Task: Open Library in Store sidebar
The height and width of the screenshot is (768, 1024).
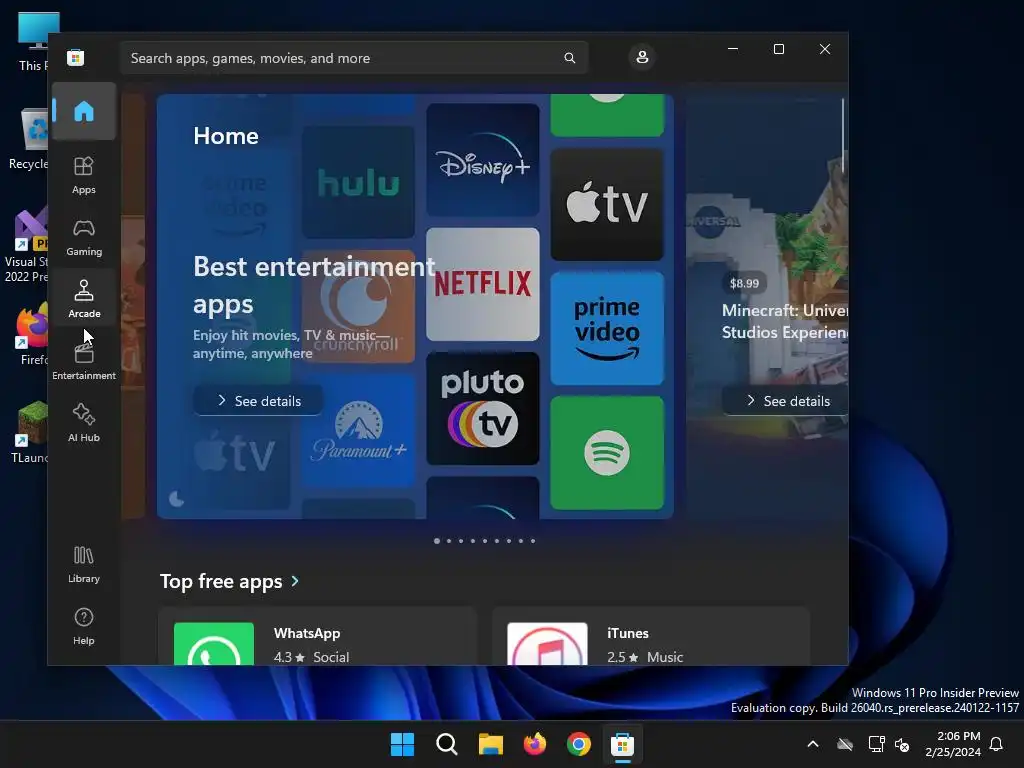Action: (x=84, y=564)
